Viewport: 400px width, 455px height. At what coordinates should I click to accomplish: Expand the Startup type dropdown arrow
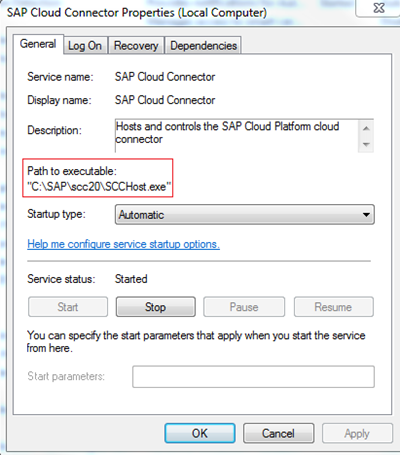[366, 215]
